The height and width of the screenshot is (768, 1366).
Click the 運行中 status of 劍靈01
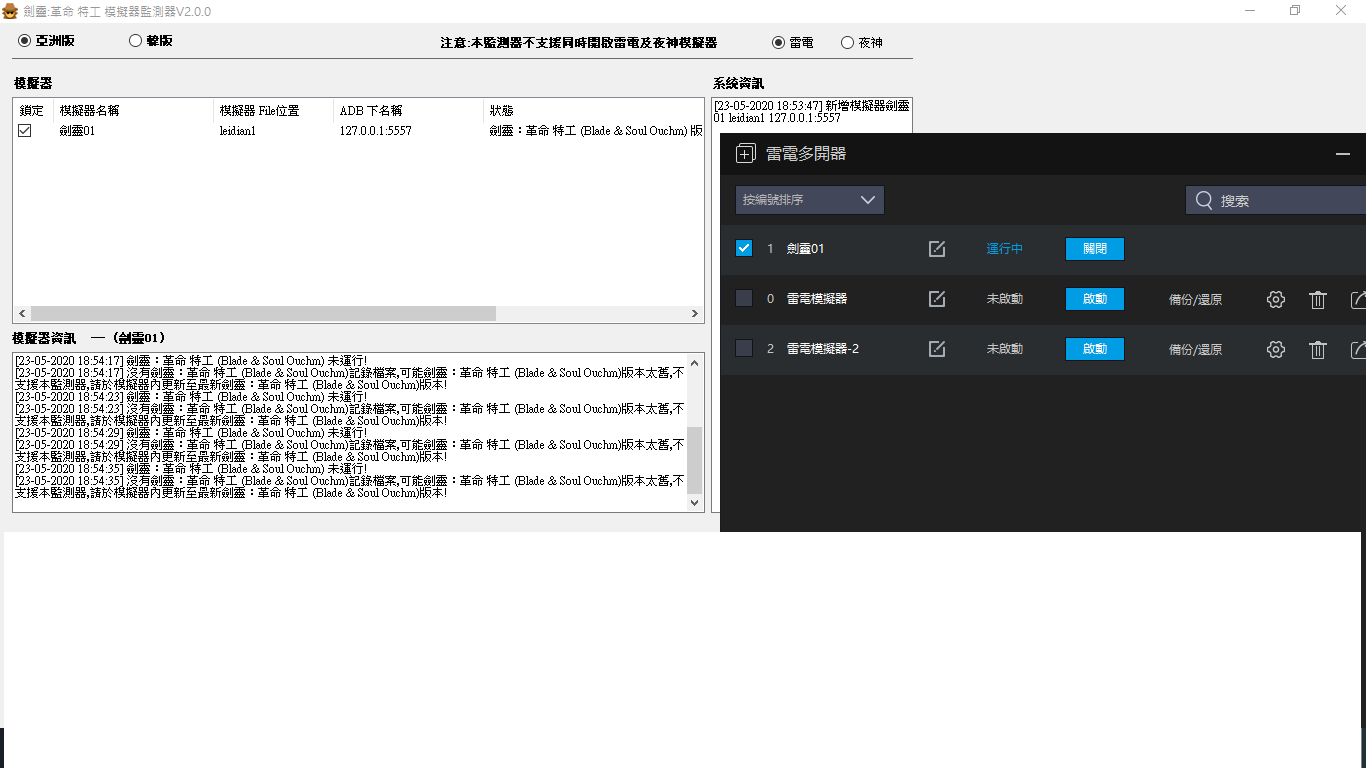click(1004, 249)
